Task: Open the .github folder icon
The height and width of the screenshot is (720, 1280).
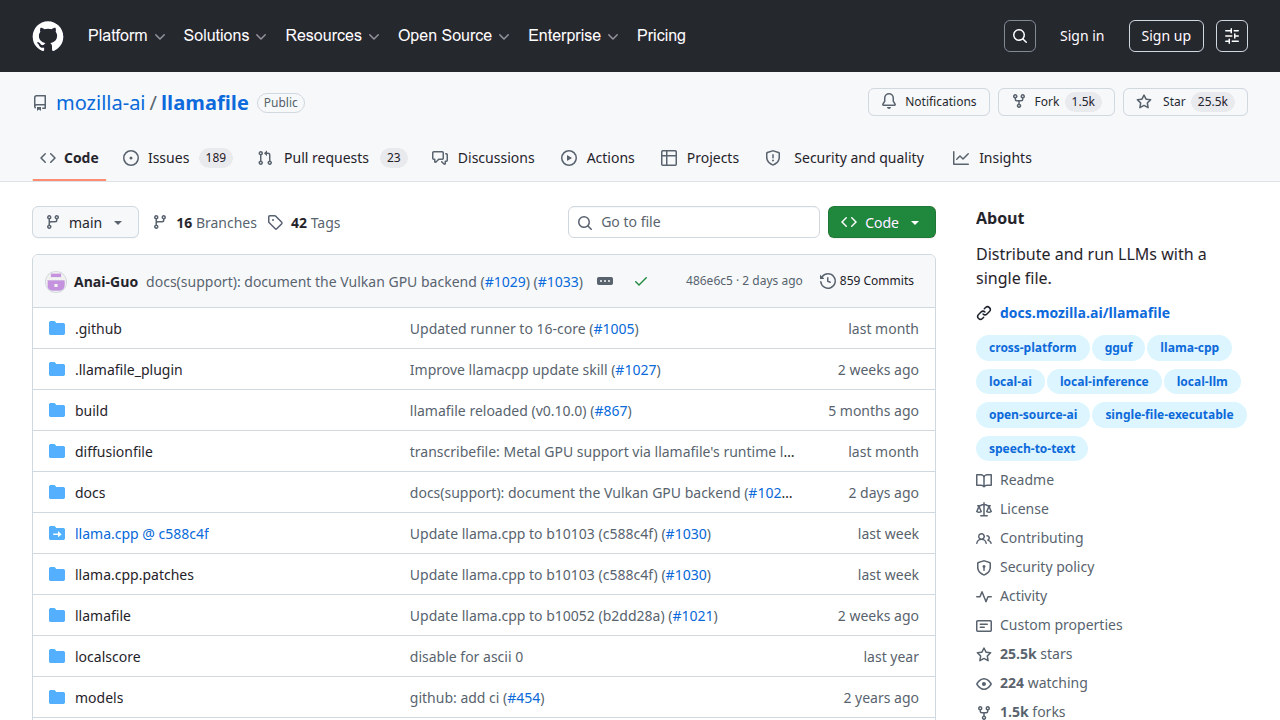Action: point(57,329)
